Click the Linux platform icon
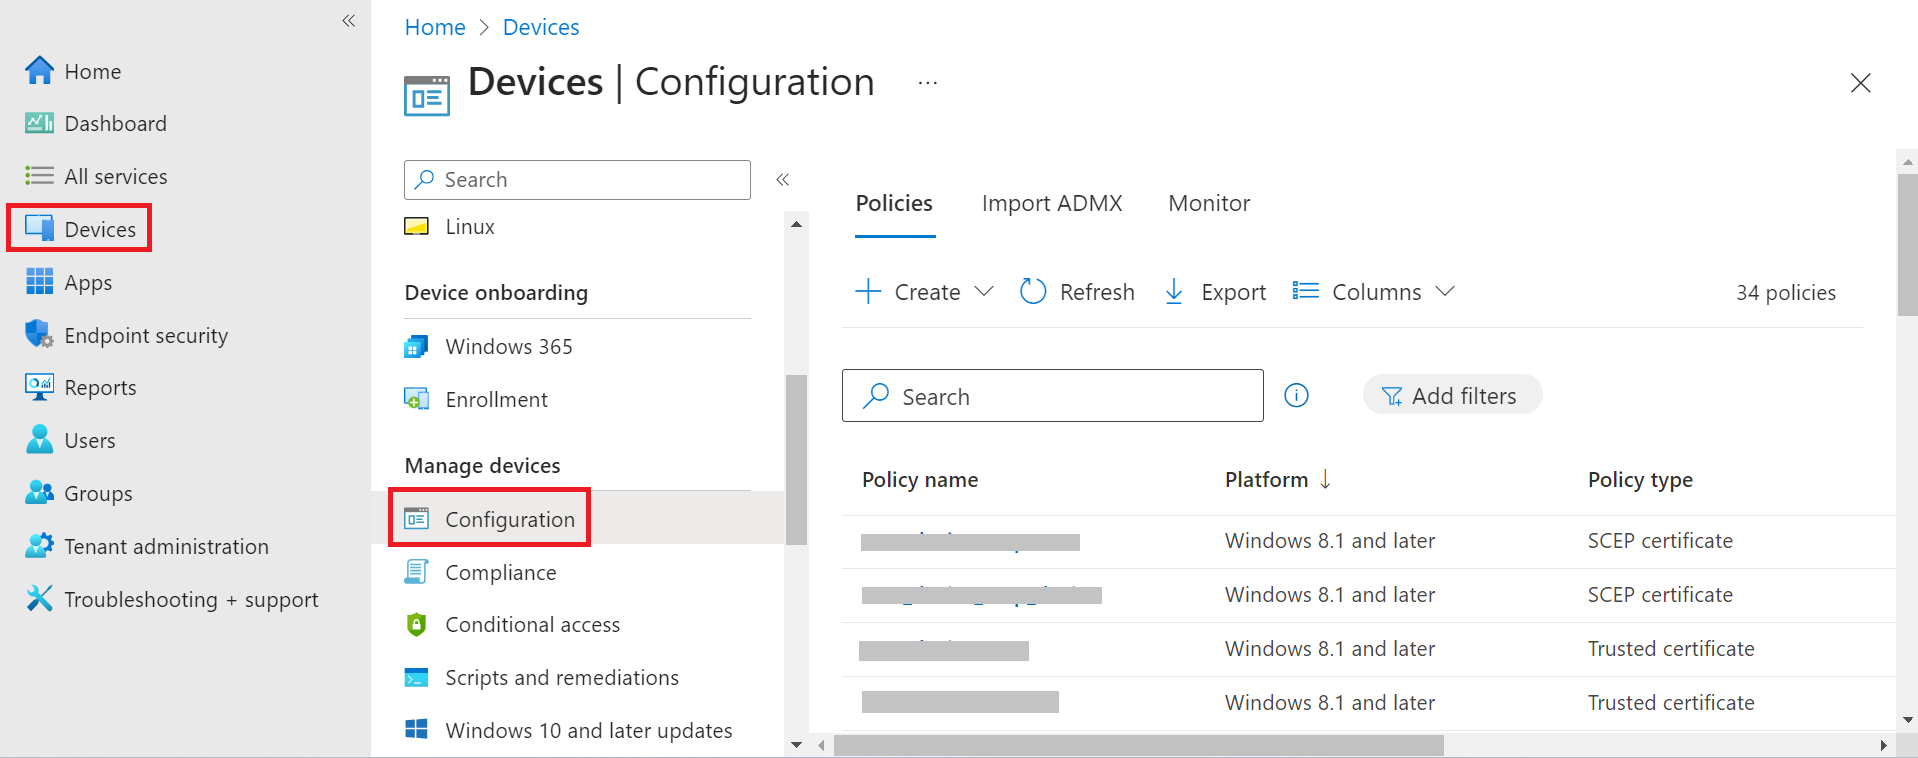This screenshot has width=1918, height=758. [x=417, y=227]
